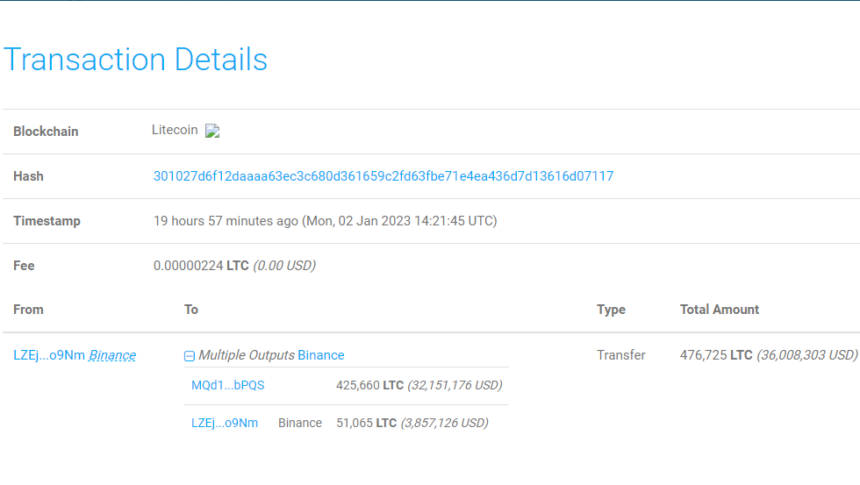This screenshot has height=485, width=860.
Task: Open sender address LZEj...o9Nm Binance
Action: coord(49,355)
